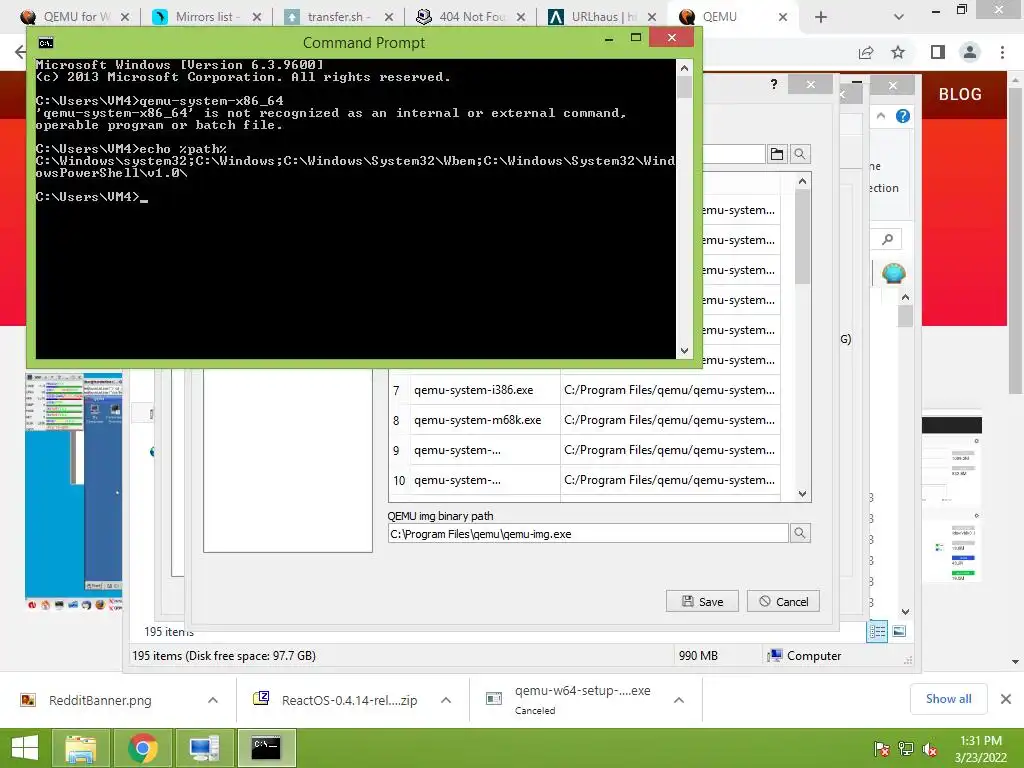This screenshot has height=768, width=1024.
Task: Click the Command Prompt scroll up arrow
Action: (684, 68)
